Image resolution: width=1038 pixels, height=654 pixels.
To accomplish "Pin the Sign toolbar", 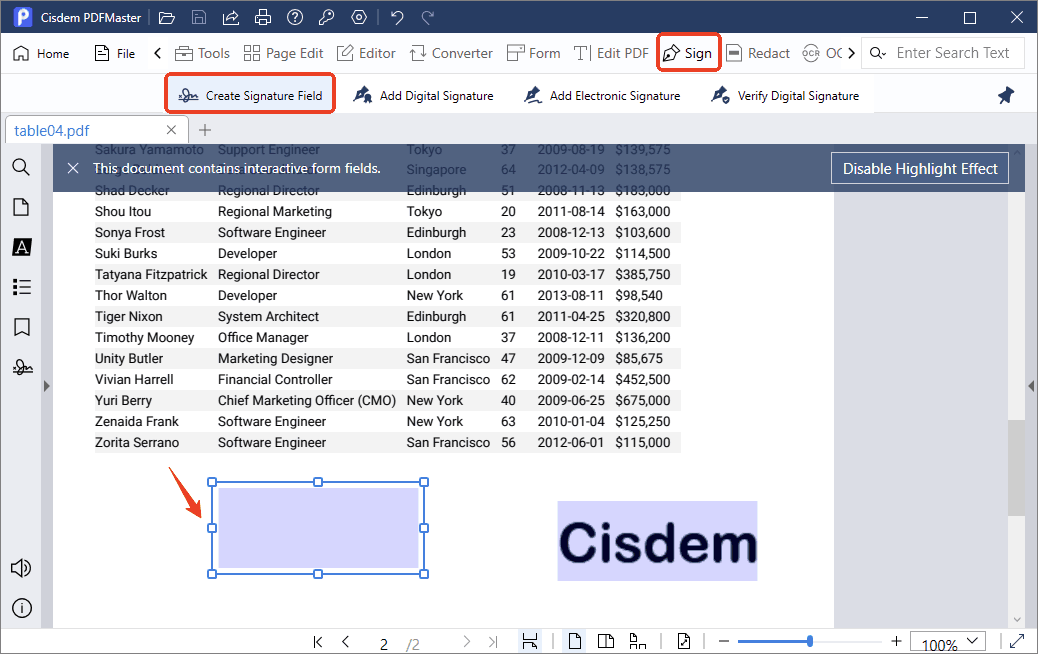I will pos(1006,96).
